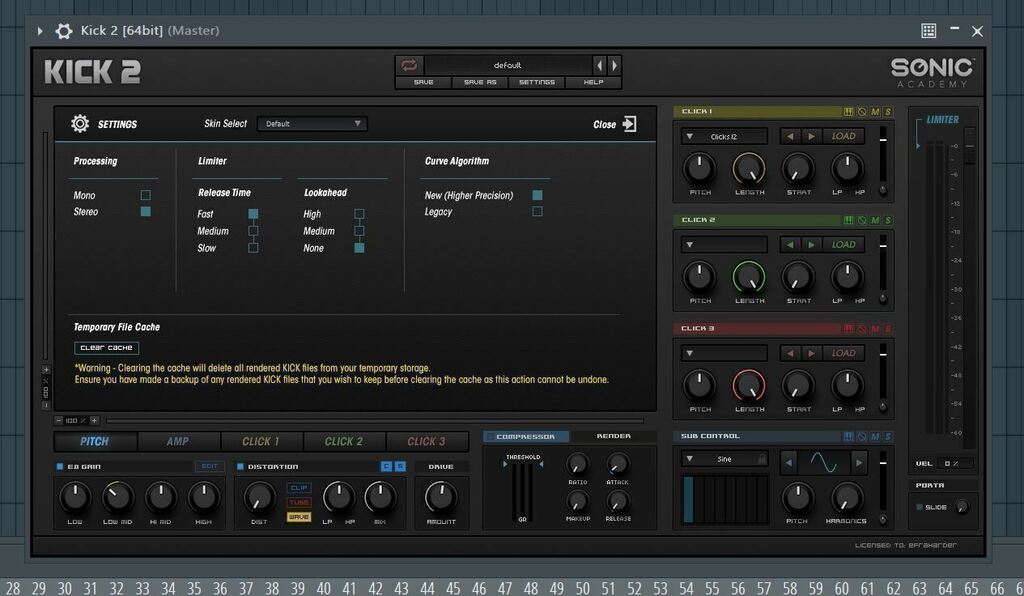Screen dimensions: 1024x596
Task: Toggle the Distortion enable switch
Action: tap(240, 467)
